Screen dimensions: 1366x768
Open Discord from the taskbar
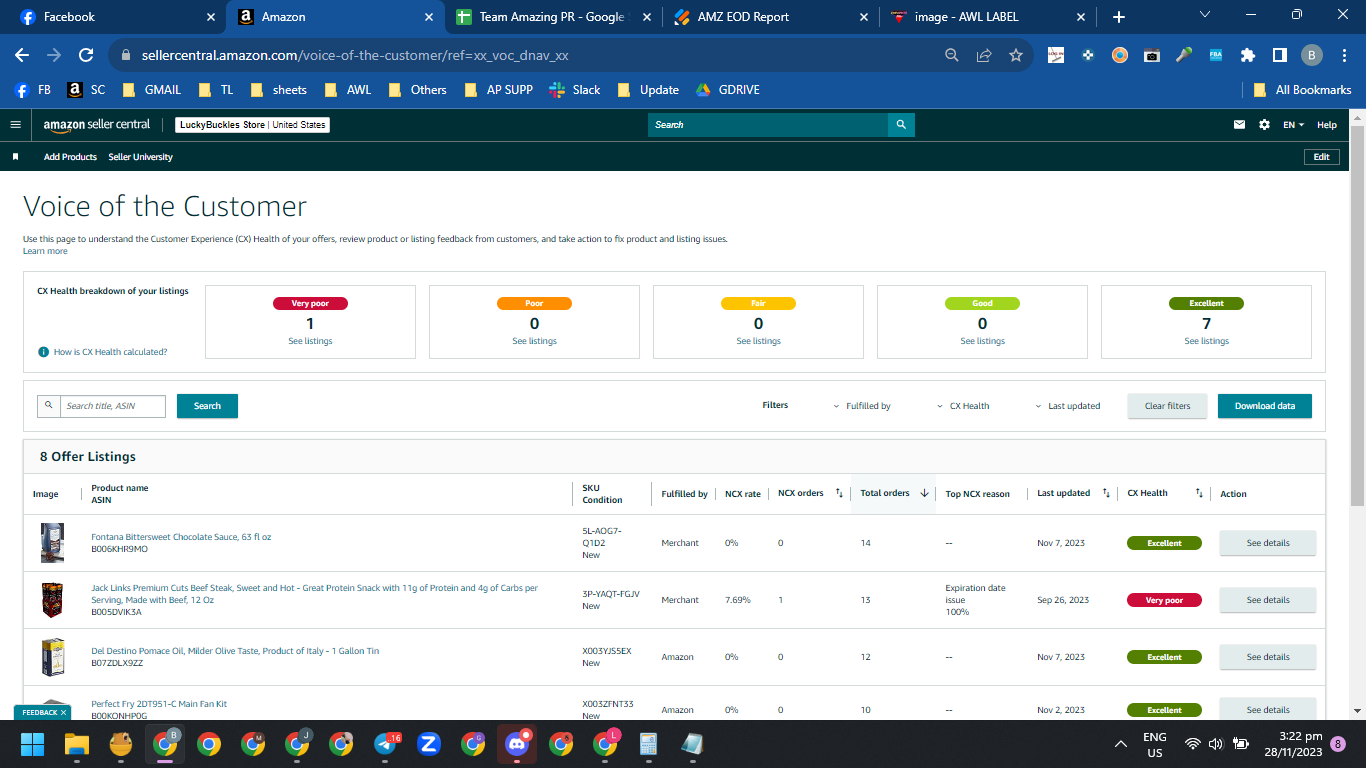tap(516, 744)
